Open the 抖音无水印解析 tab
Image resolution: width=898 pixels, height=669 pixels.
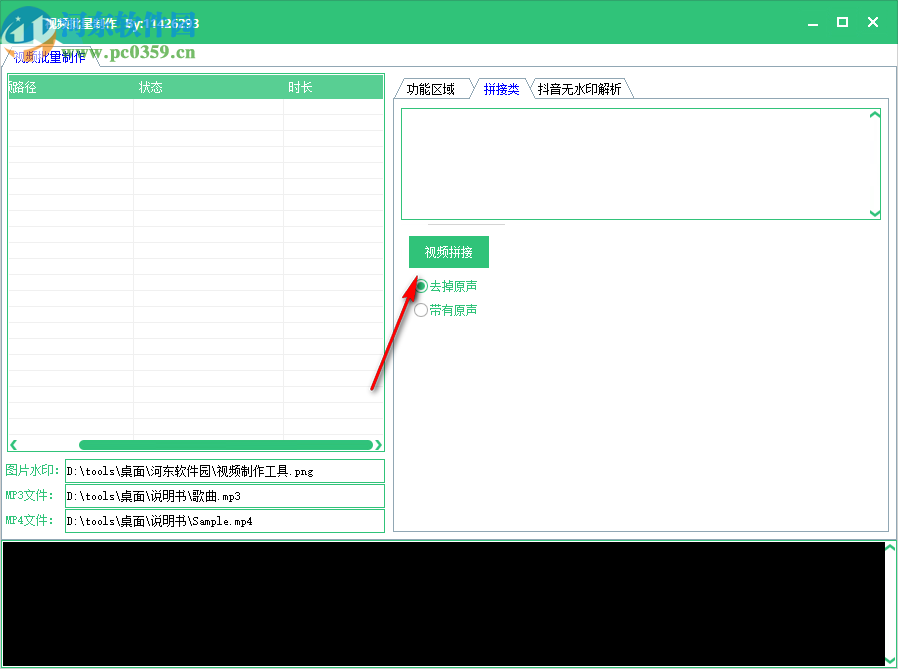click(x=579, y=89)
